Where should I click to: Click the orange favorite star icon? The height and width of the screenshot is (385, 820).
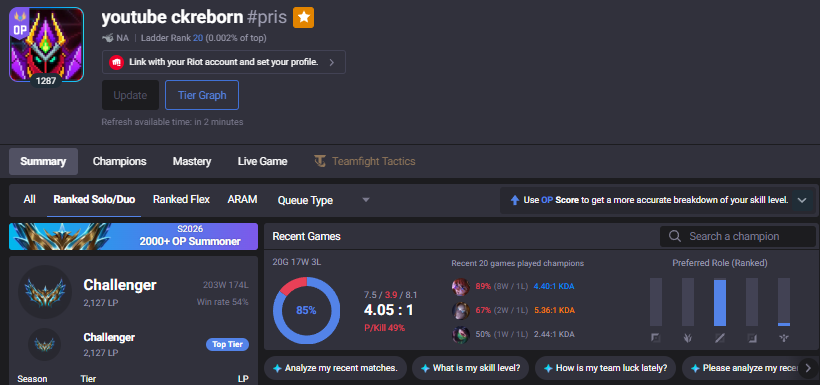click(303, 18)
